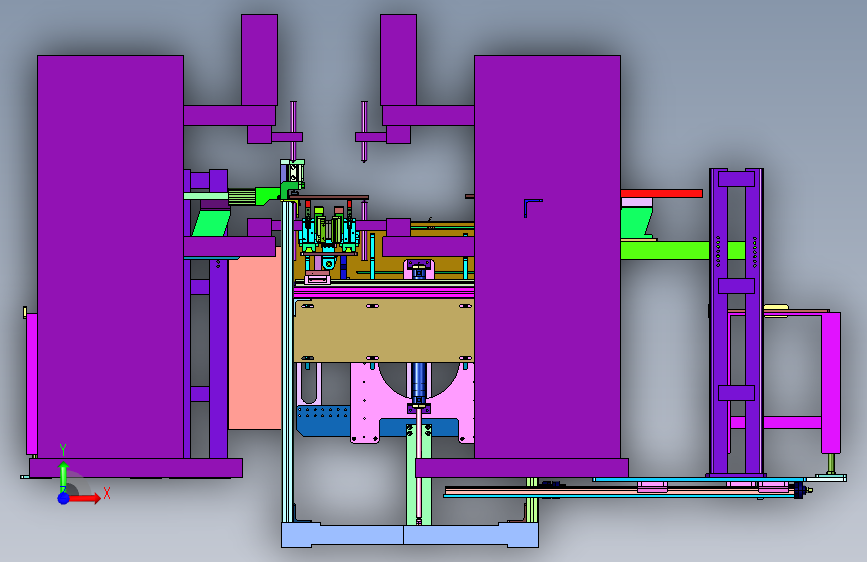
Task: Click the red X axis arrow of the triad
Action: pos(85,498)
